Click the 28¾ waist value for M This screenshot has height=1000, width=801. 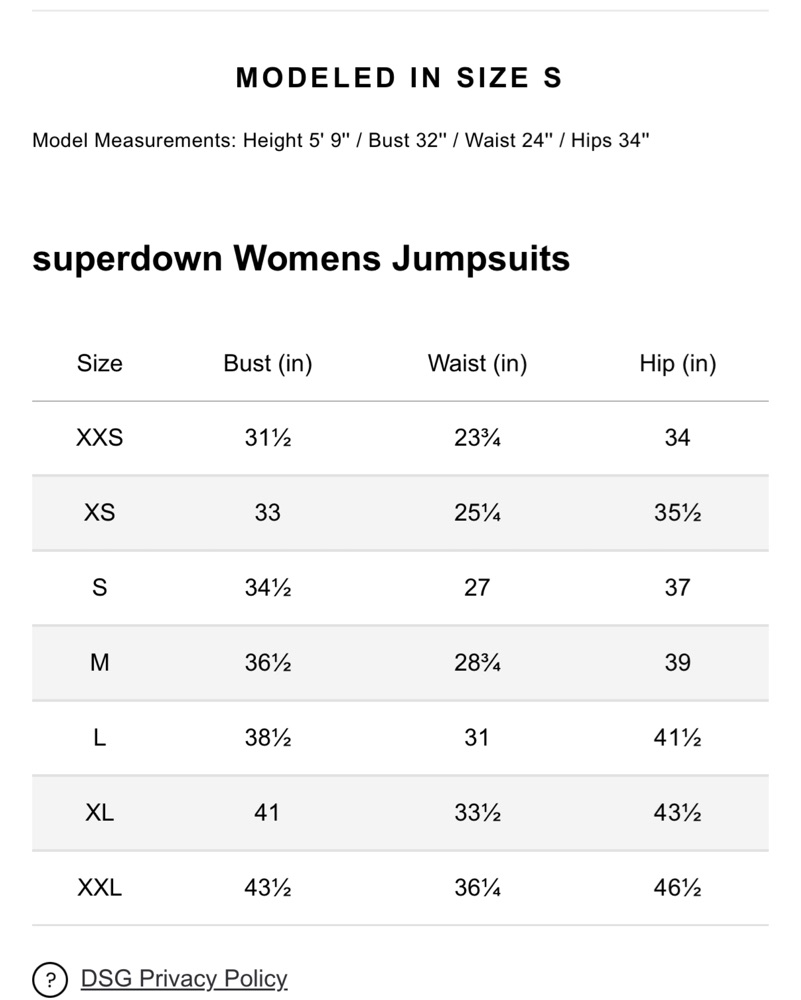pyautogui.click(x=477, y=663)
